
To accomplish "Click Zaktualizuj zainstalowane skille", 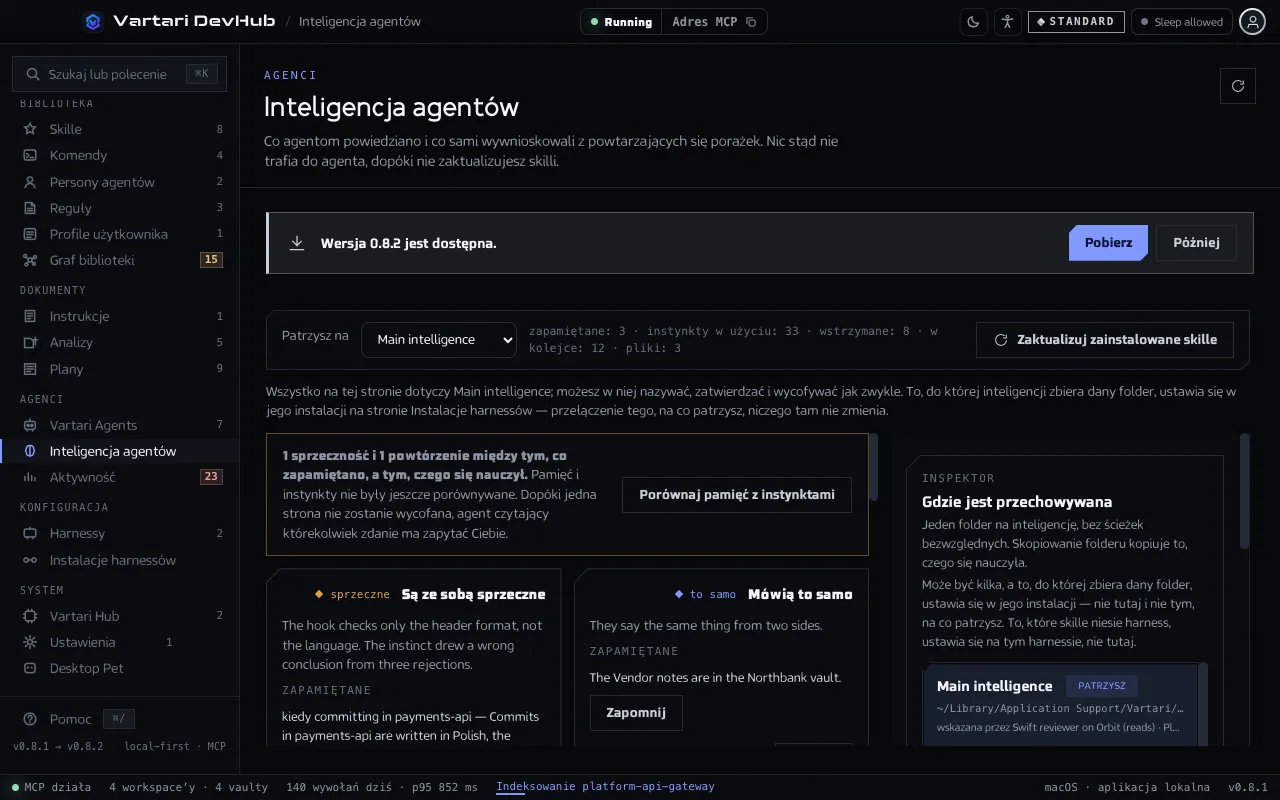I will tap(1105, 340).
